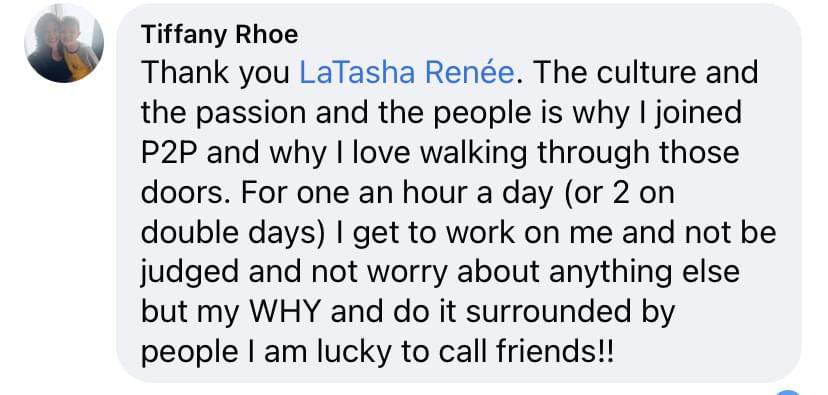Click the word "WHY" in the comment
The image size is (828, 395).
point(285,313)
